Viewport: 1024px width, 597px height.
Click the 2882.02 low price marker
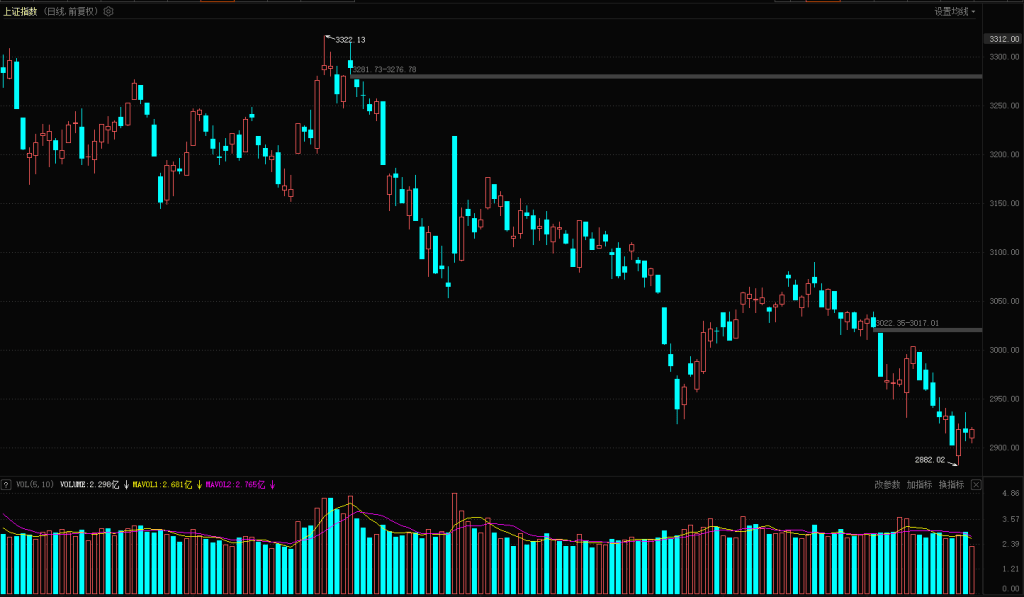tap(929, 460)
